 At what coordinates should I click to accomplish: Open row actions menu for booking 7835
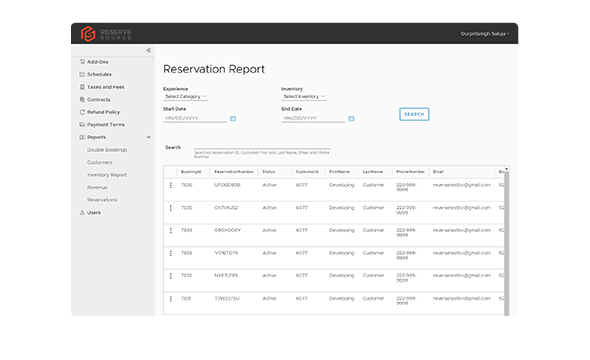171,208
